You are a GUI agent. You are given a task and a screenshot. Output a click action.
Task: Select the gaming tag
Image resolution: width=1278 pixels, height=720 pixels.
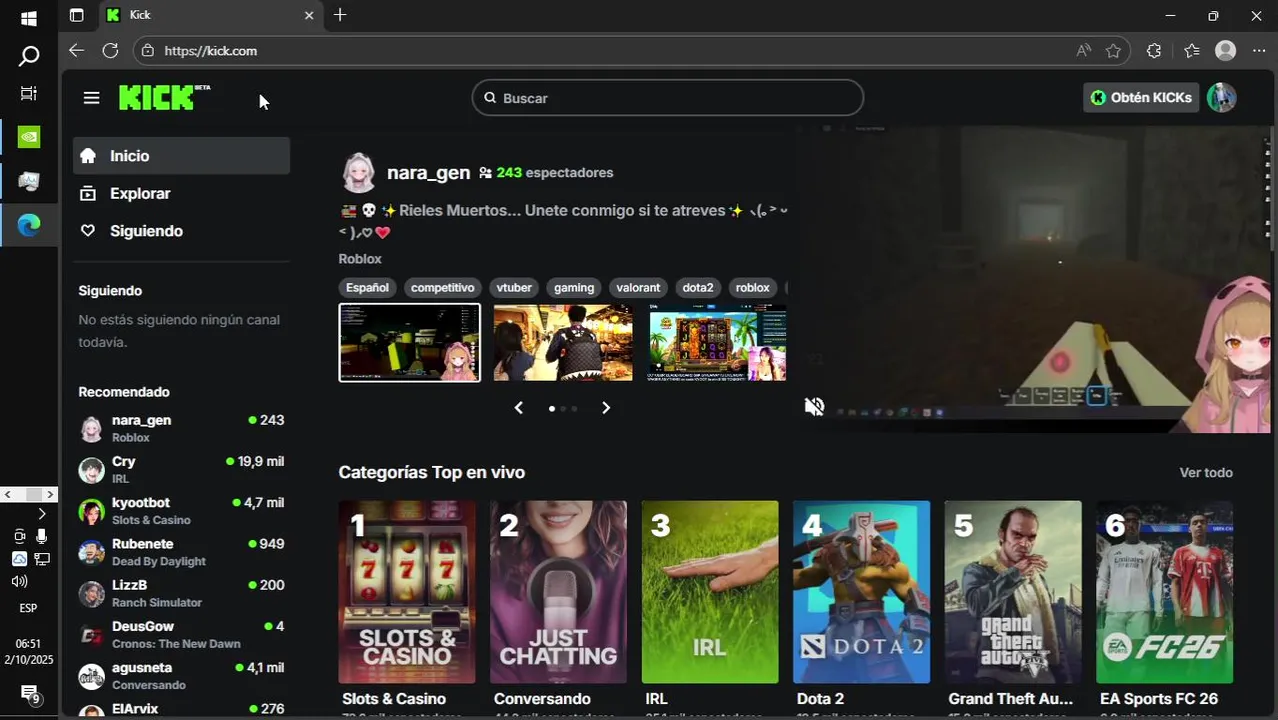(574, 288)
